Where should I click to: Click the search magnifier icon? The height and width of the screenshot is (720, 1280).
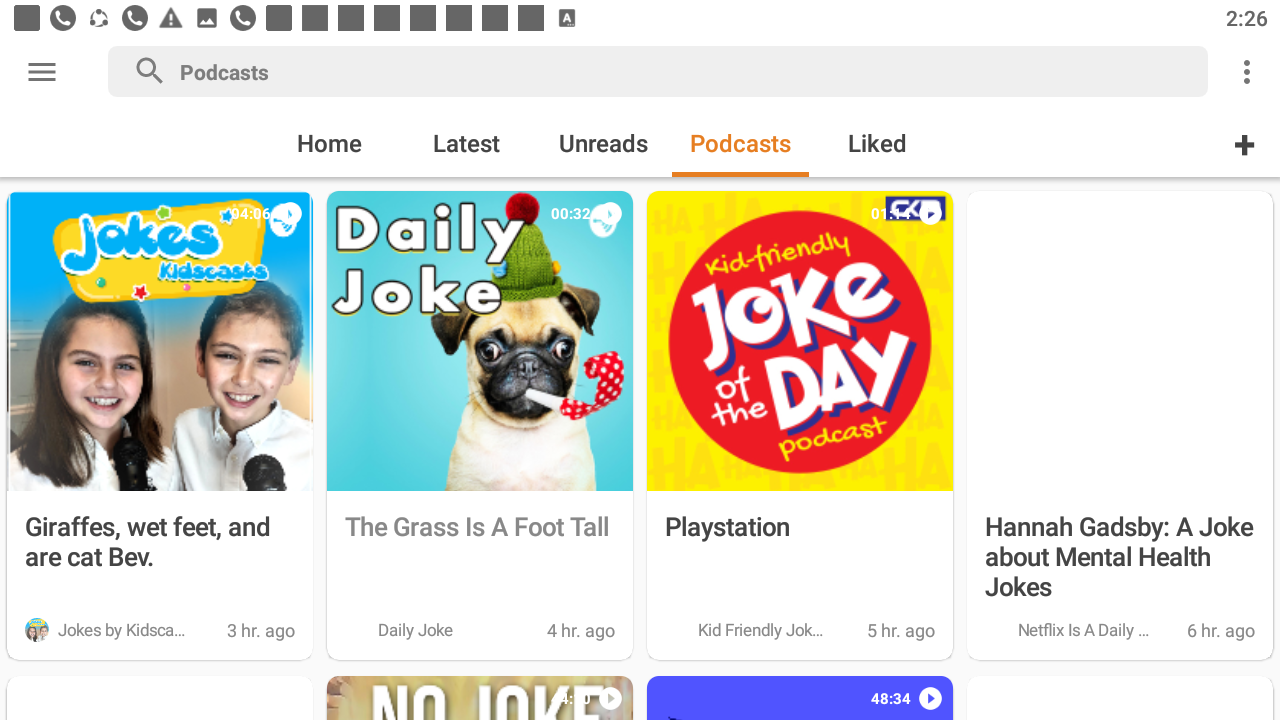(x=149, y=71)
